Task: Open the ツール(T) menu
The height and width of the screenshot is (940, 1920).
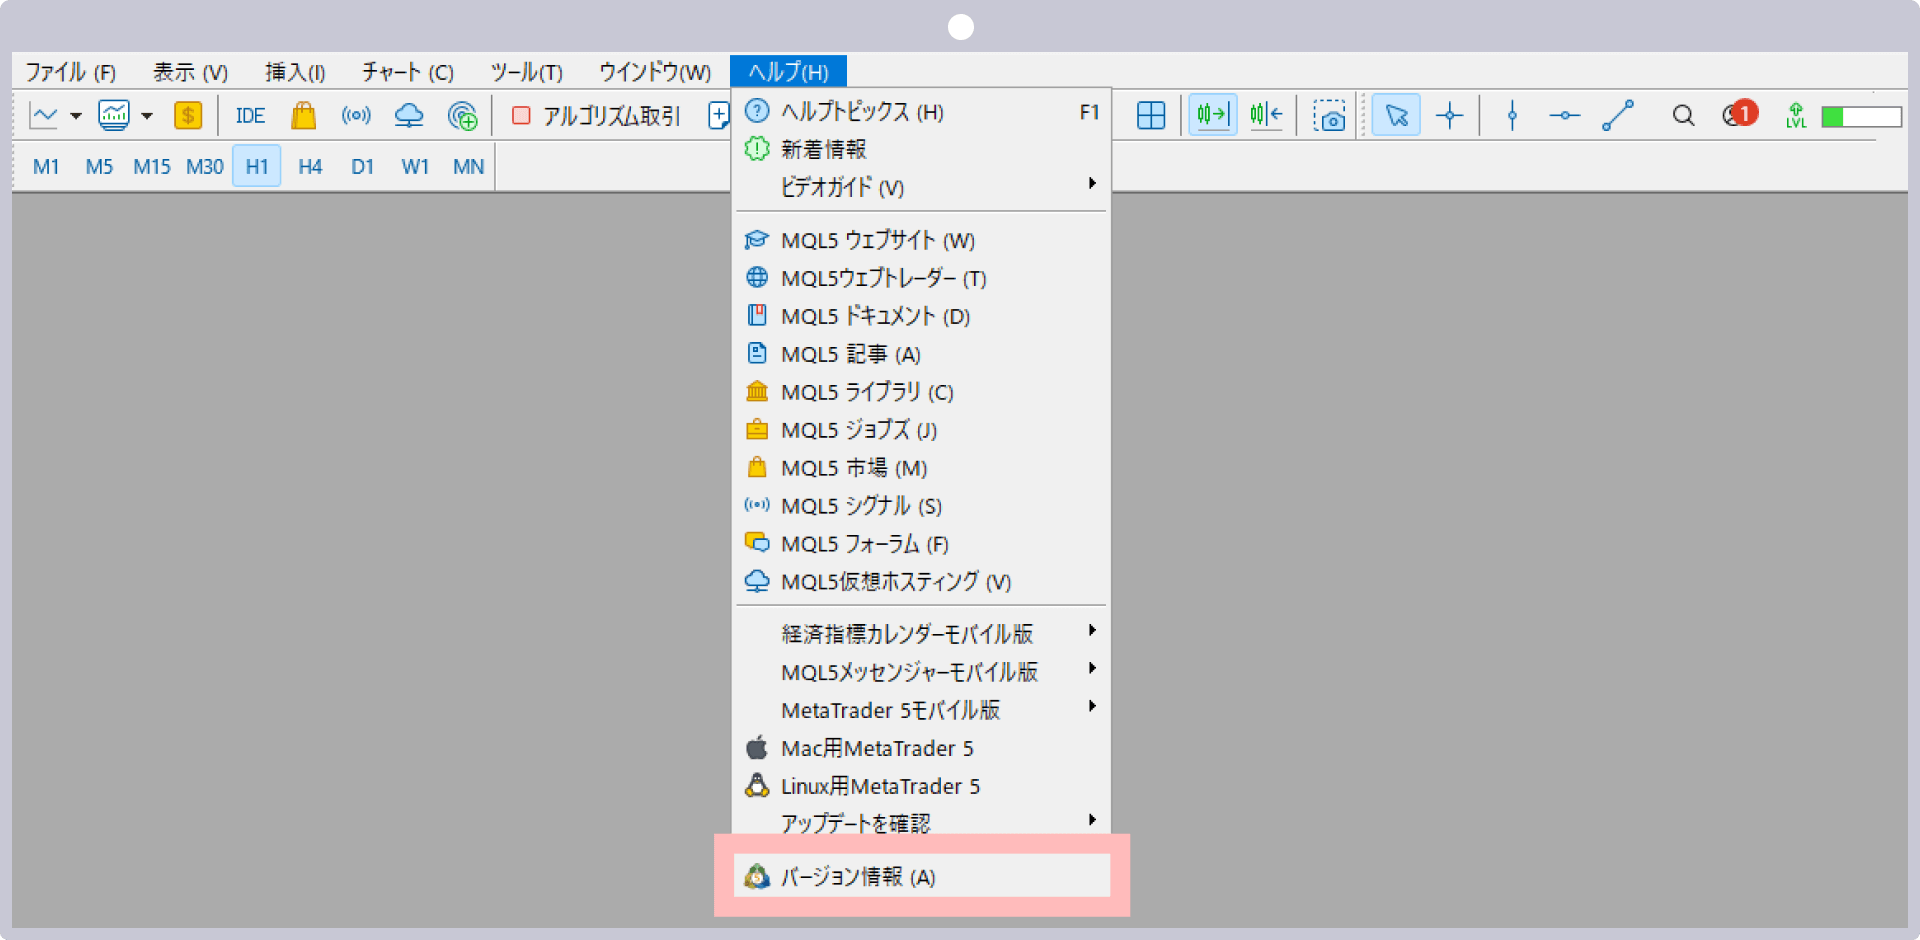Action: point(526,72)
